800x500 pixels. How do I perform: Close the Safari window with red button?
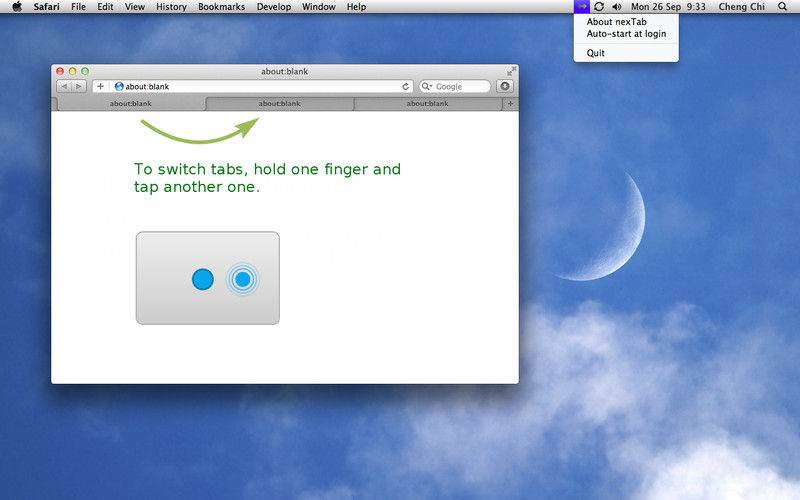click(60, 71)
